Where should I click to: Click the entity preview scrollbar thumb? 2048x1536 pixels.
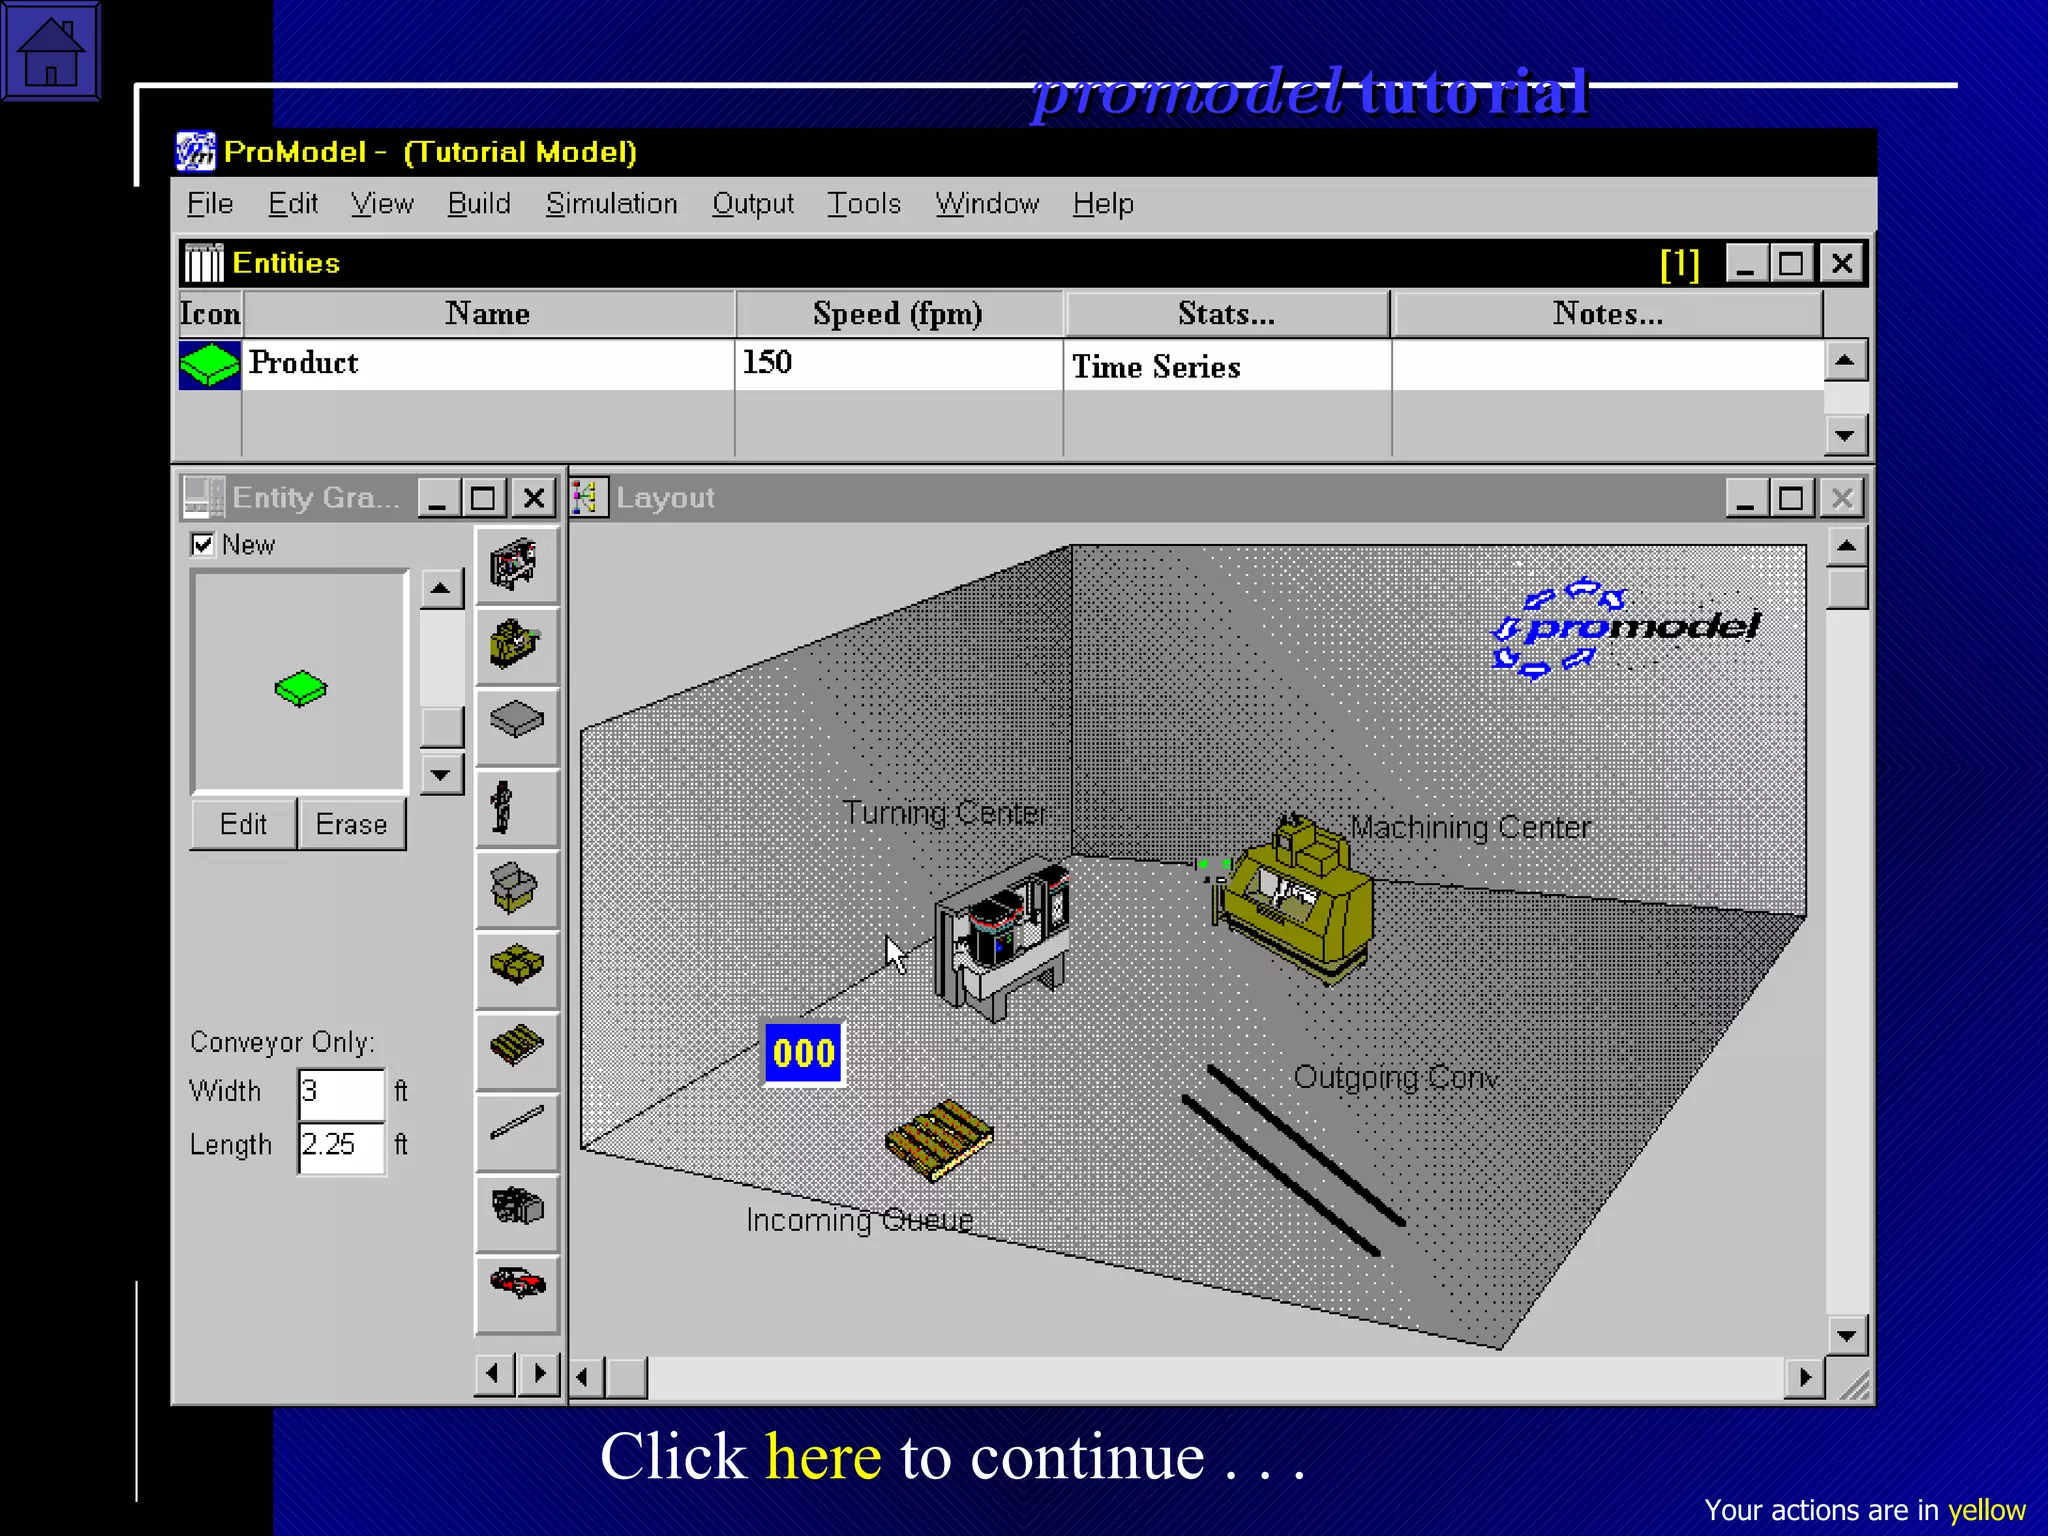click(441, 727)
